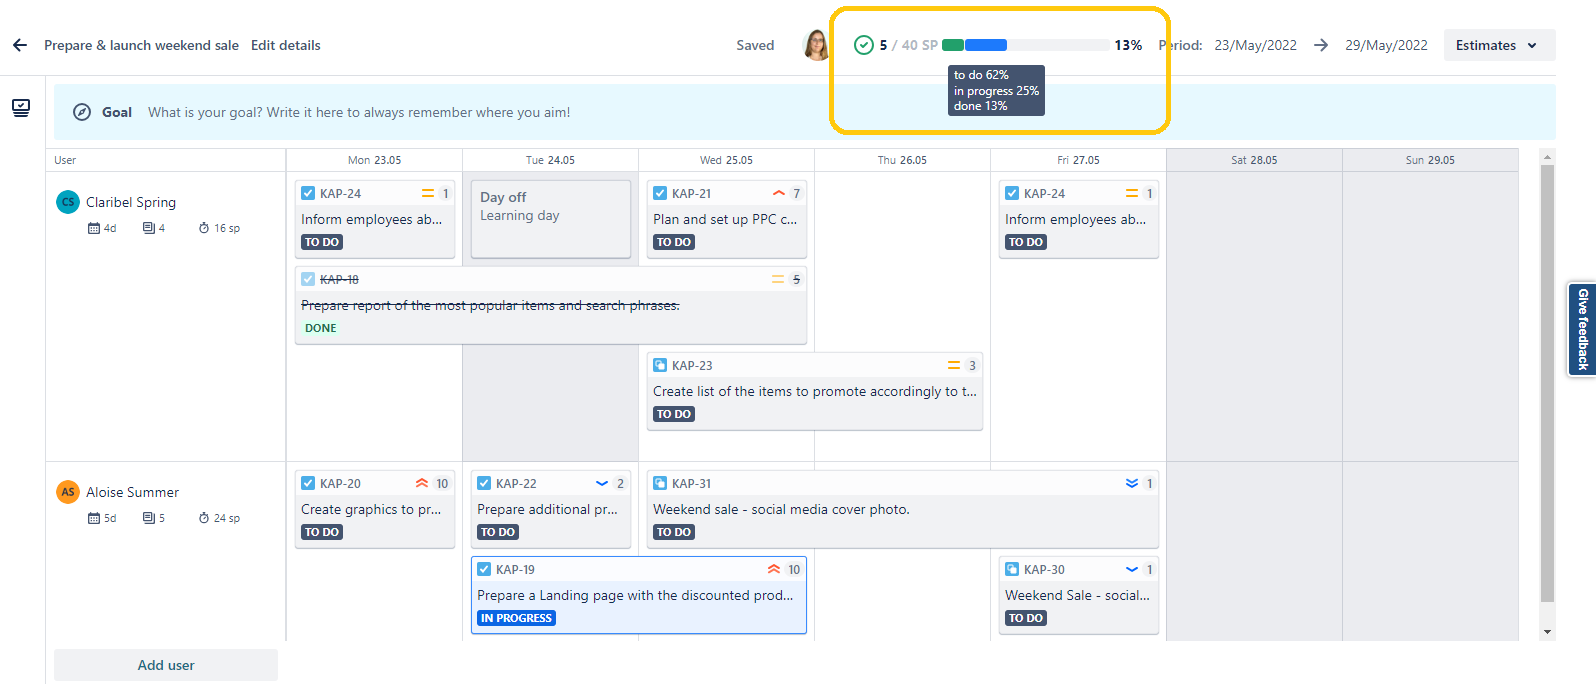1596x684 pixels.
Task: Click the vertical scrollbar down arrow
Action: click(x=1548, y=632)
